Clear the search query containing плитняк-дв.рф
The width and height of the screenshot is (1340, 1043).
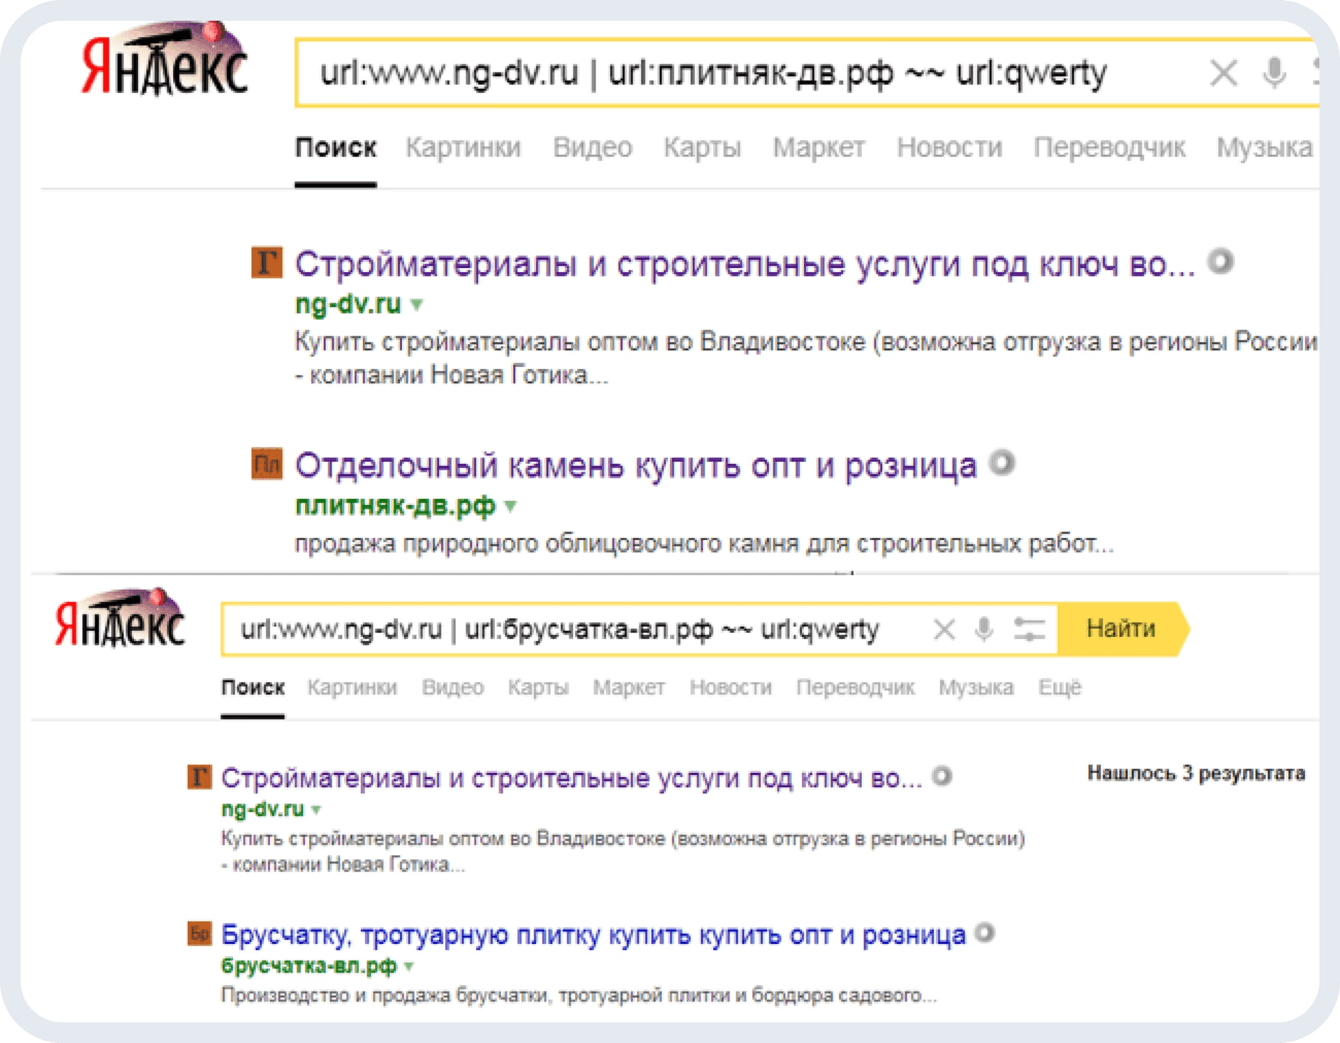click(x=1223, y=73)
